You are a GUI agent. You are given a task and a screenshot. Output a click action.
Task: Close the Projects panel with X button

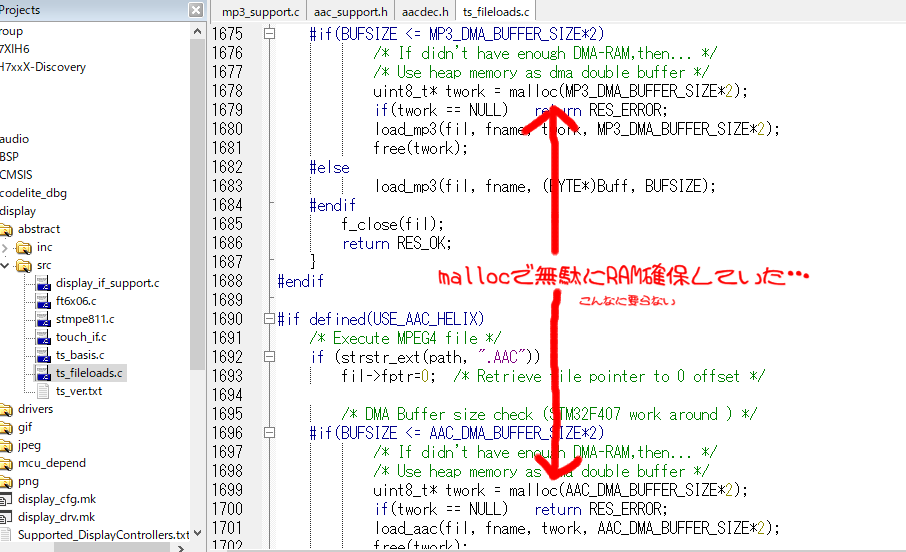[x=196, y=10]
